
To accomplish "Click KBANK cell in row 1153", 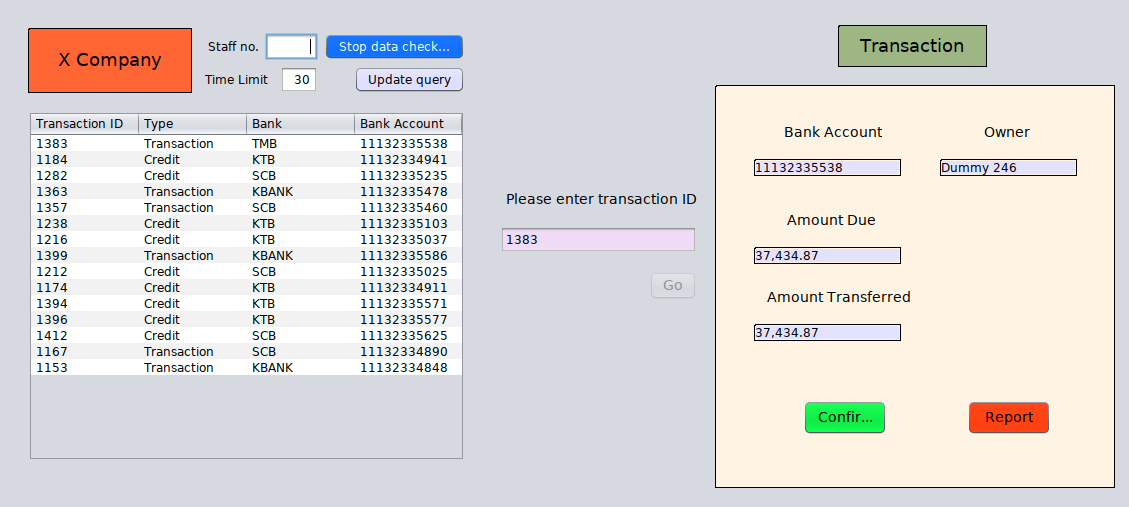I will pos(300,367).
